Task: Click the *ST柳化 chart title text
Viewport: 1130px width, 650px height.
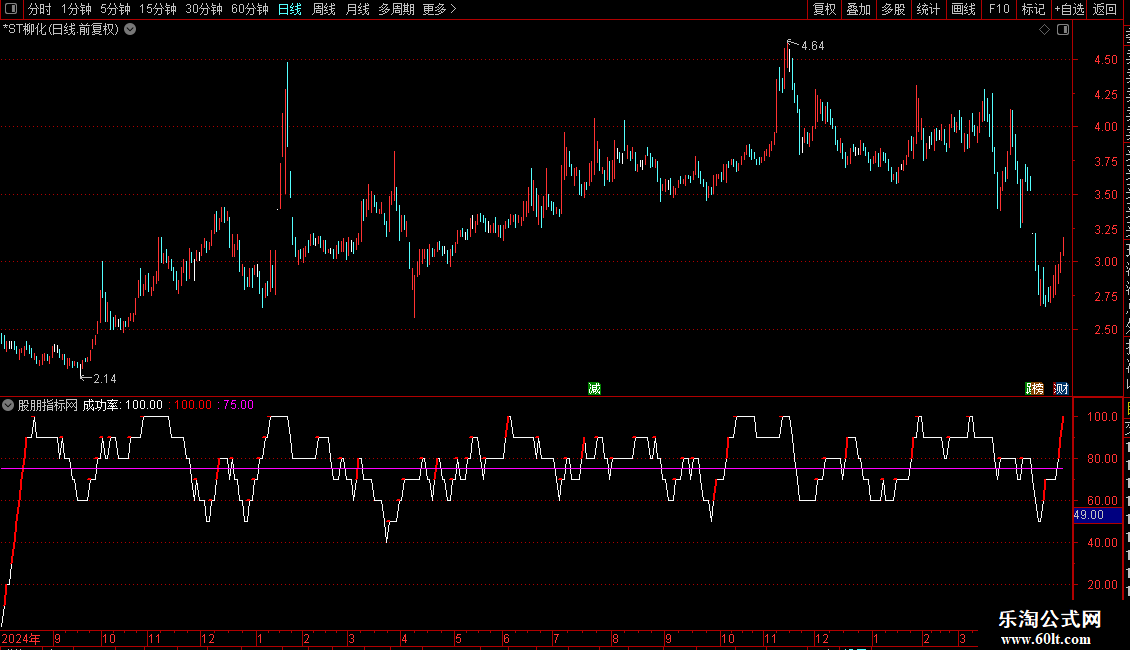Action: click(x=61, y=30)
